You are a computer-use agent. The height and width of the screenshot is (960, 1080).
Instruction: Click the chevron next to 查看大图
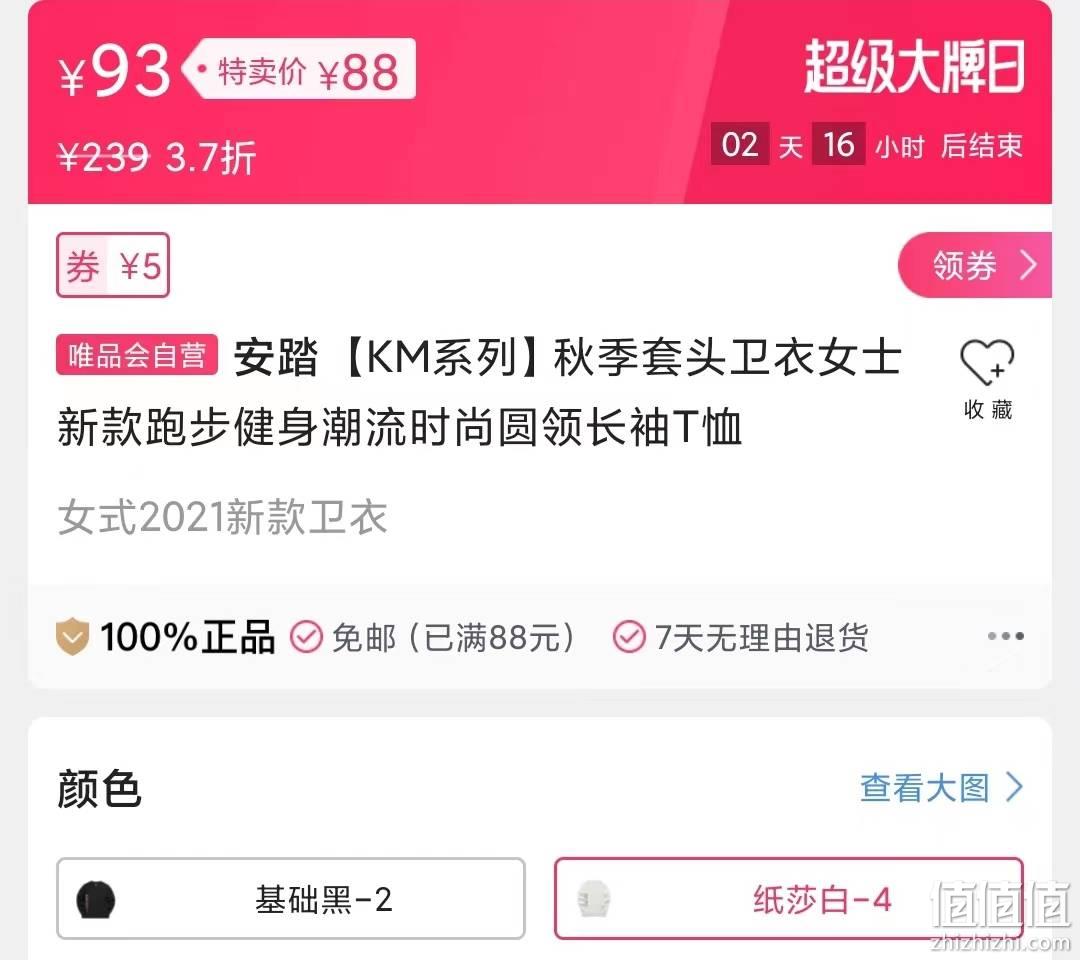coord(1015,787)
